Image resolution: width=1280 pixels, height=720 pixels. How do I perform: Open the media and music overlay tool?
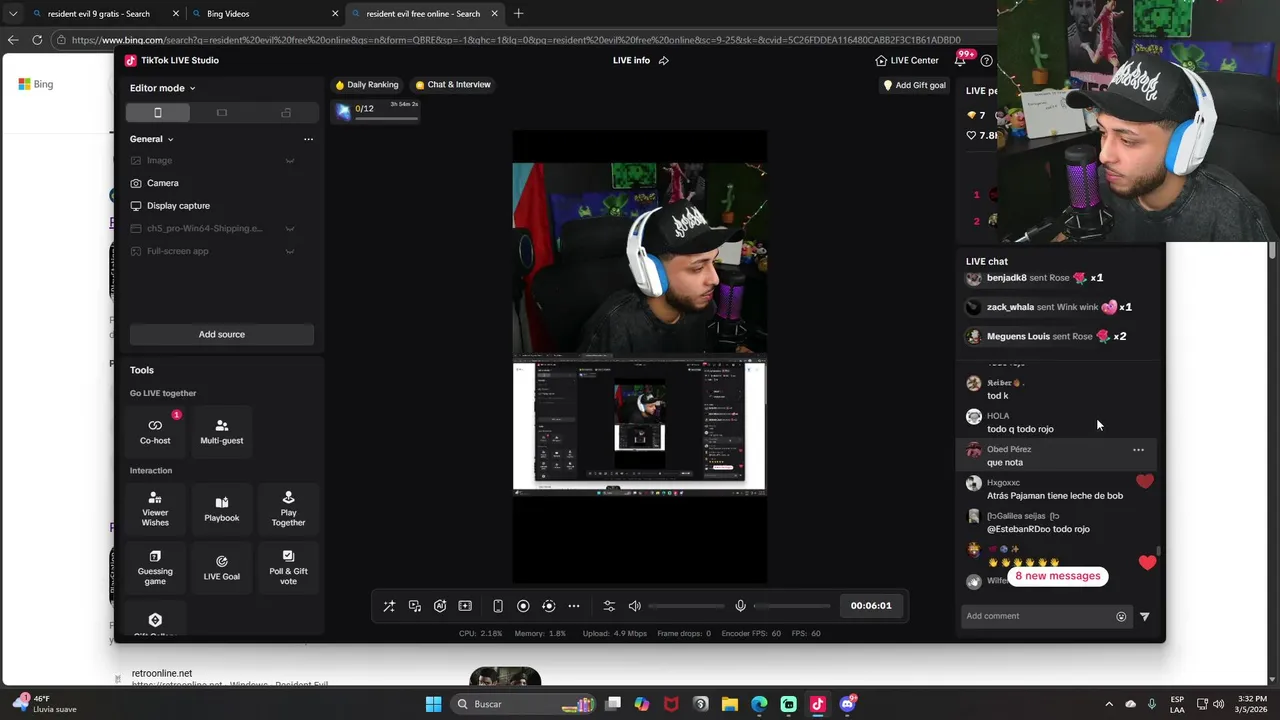pyautogui.click(x=415, y=606)
